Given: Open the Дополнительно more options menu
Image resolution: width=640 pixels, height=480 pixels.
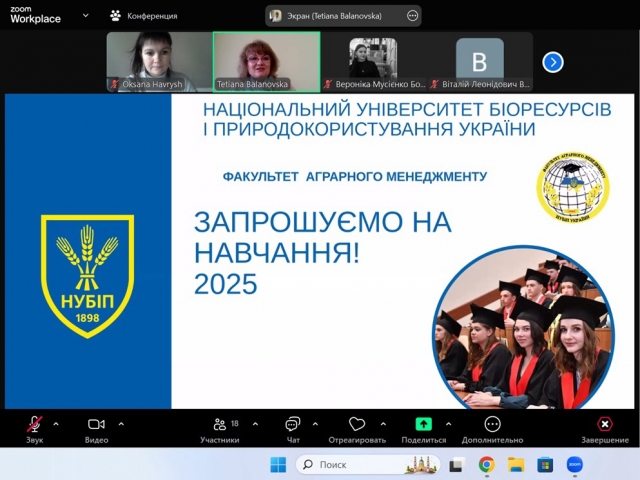Looking at the screenshot, I should pyautogui.click(x=492, y=430).
